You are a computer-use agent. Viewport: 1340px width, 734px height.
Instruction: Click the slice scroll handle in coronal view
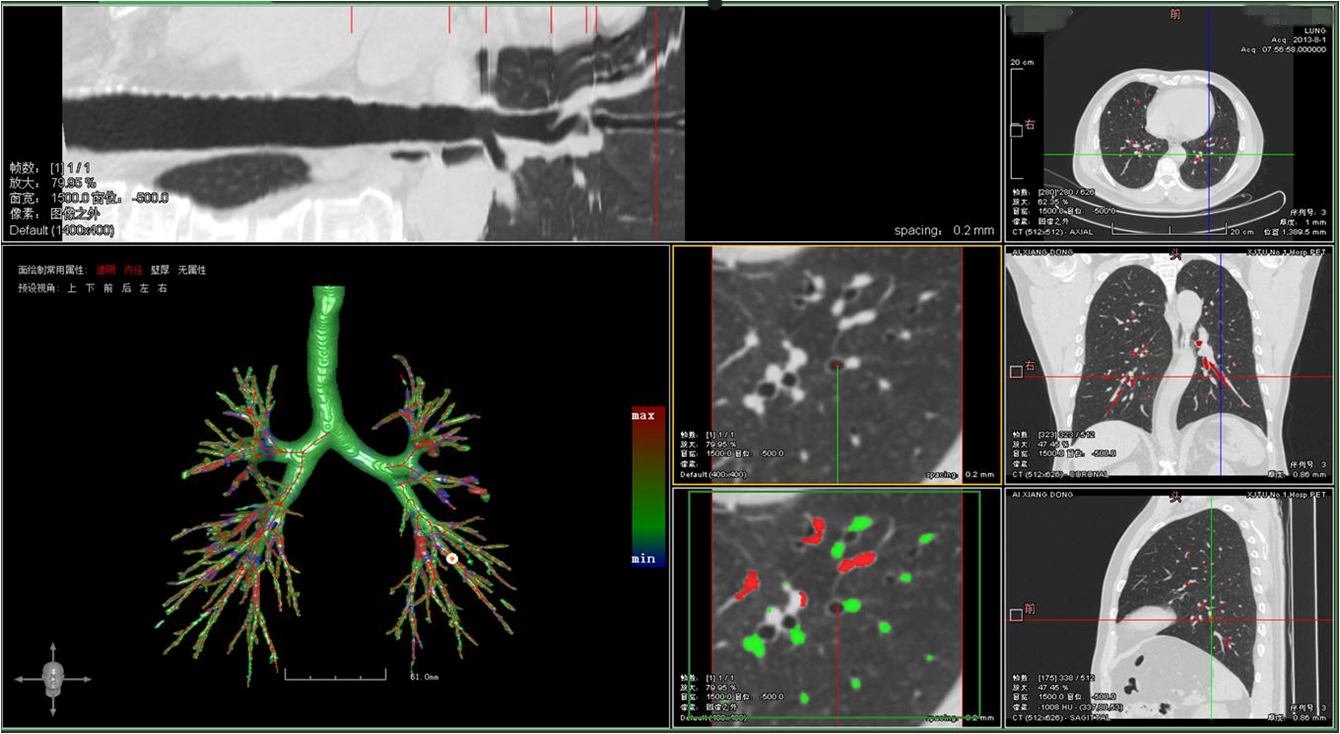pos(1016,372)
